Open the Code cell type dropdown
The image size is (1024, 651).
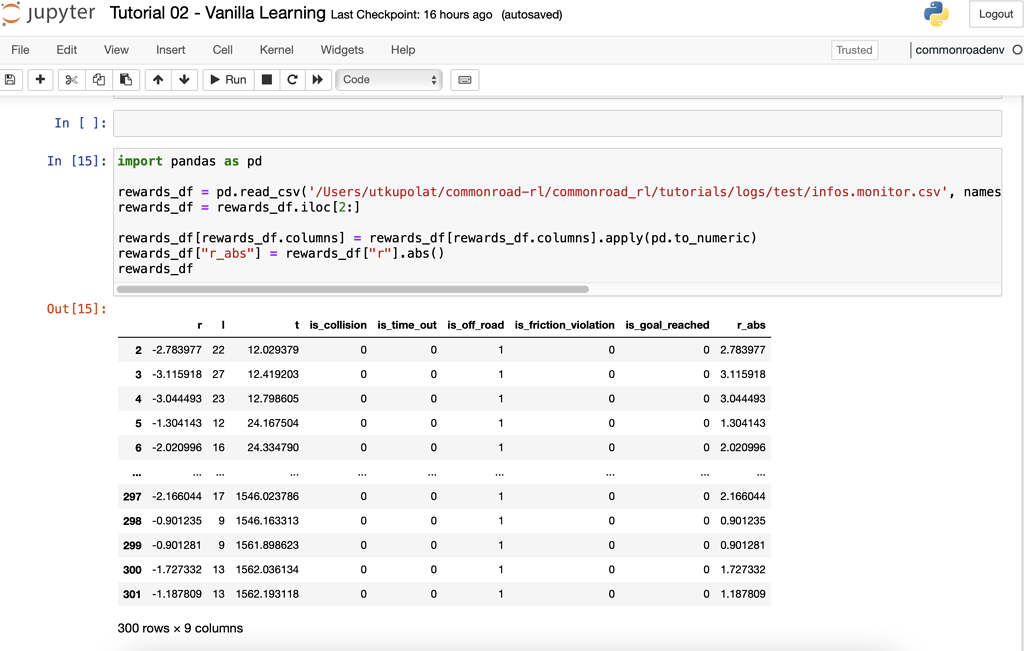click(389, 80)
